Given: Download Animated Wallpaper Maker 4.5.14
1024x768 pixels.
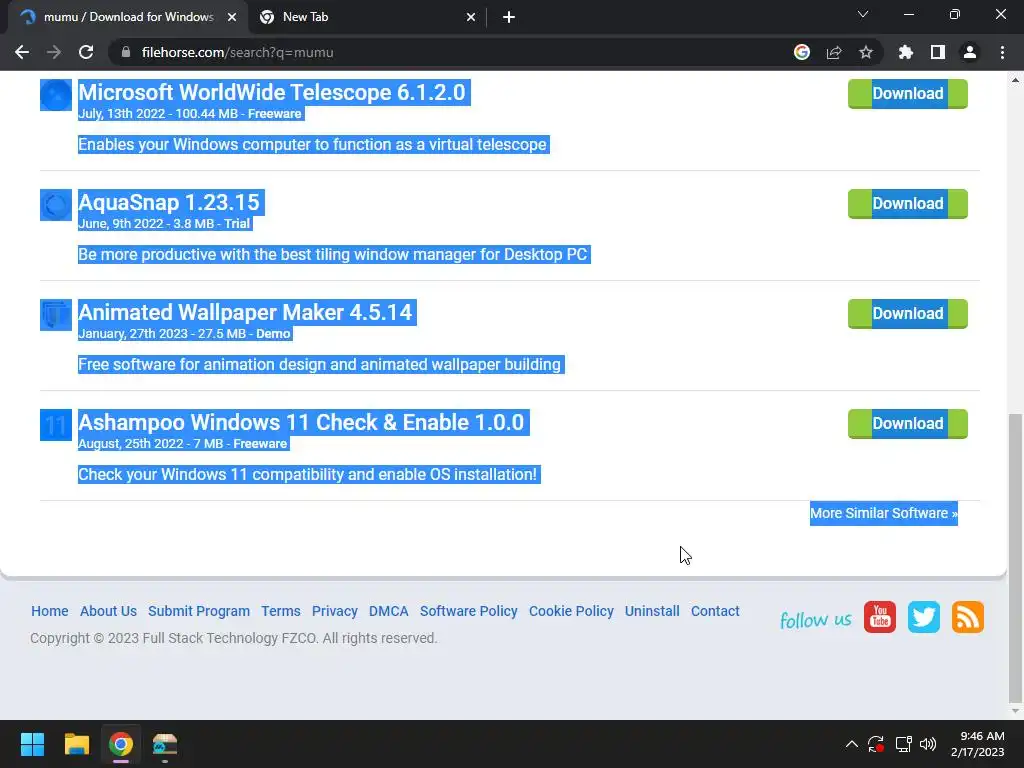Looking at the screenshot, I should tap(908, 313).
